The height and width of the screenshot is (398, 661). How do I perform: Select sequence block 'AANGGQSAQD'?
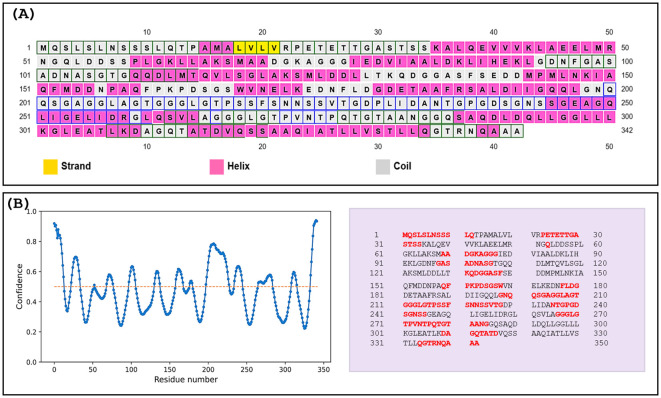493,324
